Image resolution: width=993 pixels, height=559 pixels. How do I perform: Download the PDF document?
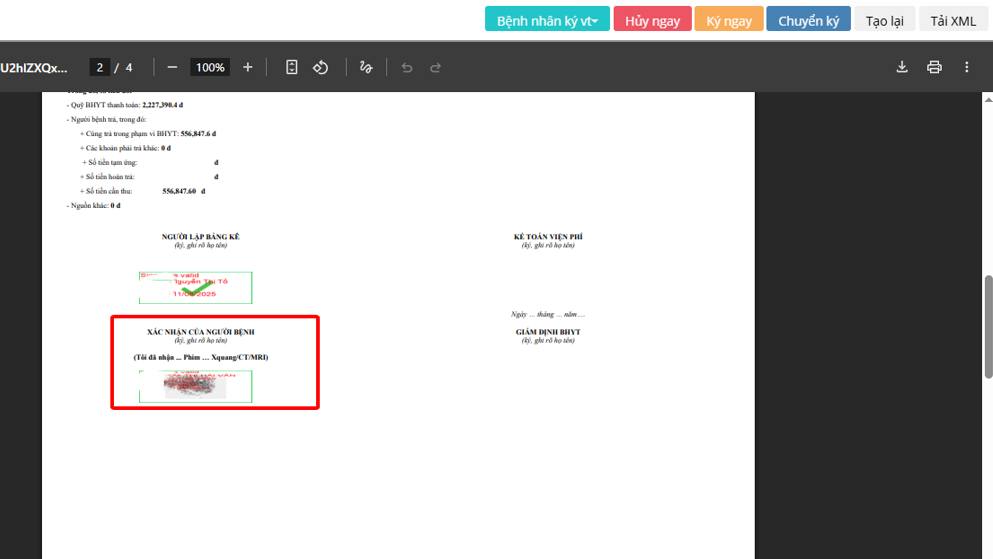pos(902,67)
